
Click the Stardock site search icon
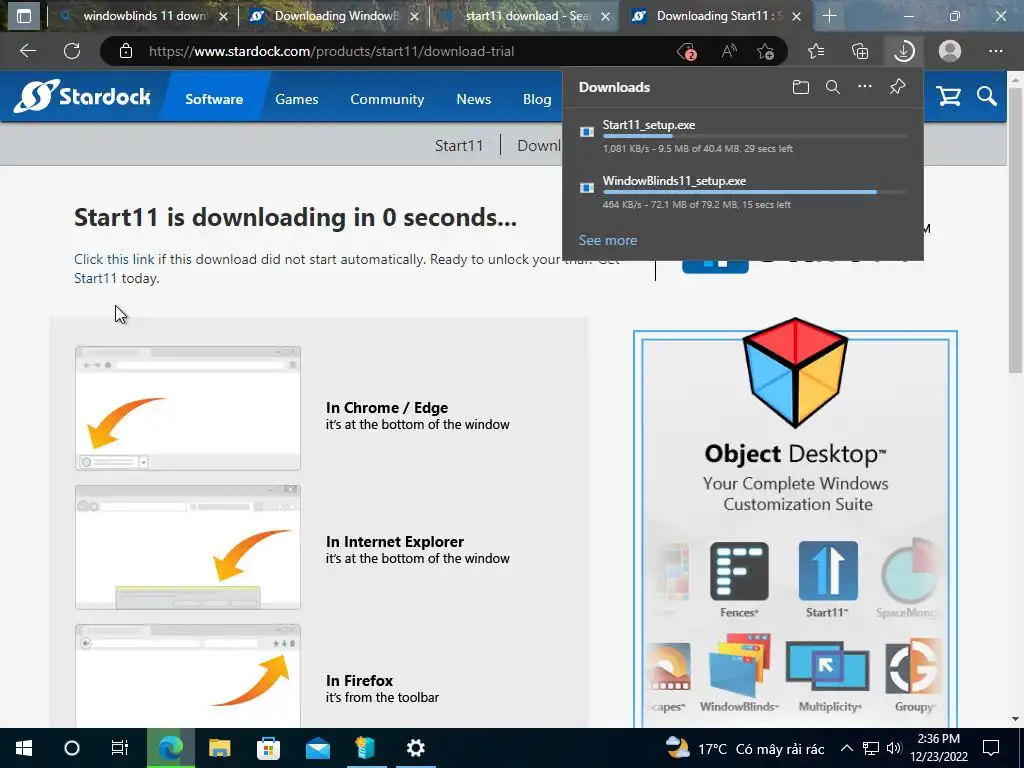987,97
